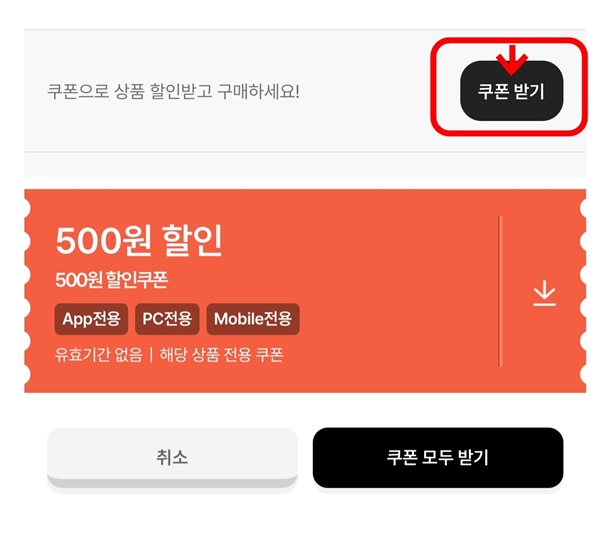Click the 해당 상품 전용 쿠폰 label
The width and height of the screenshot is (610, 547).
(x=221, y=355)
